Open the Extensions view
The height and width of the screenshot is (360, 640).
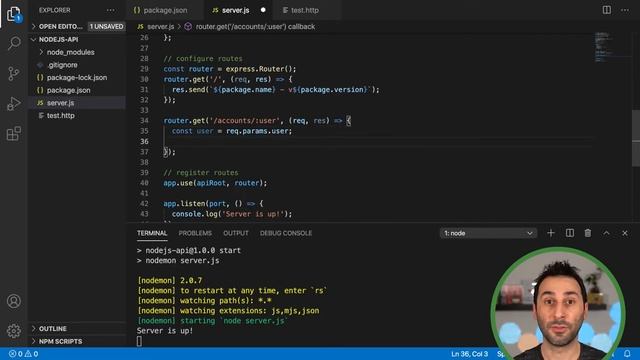tap(14, 133)
